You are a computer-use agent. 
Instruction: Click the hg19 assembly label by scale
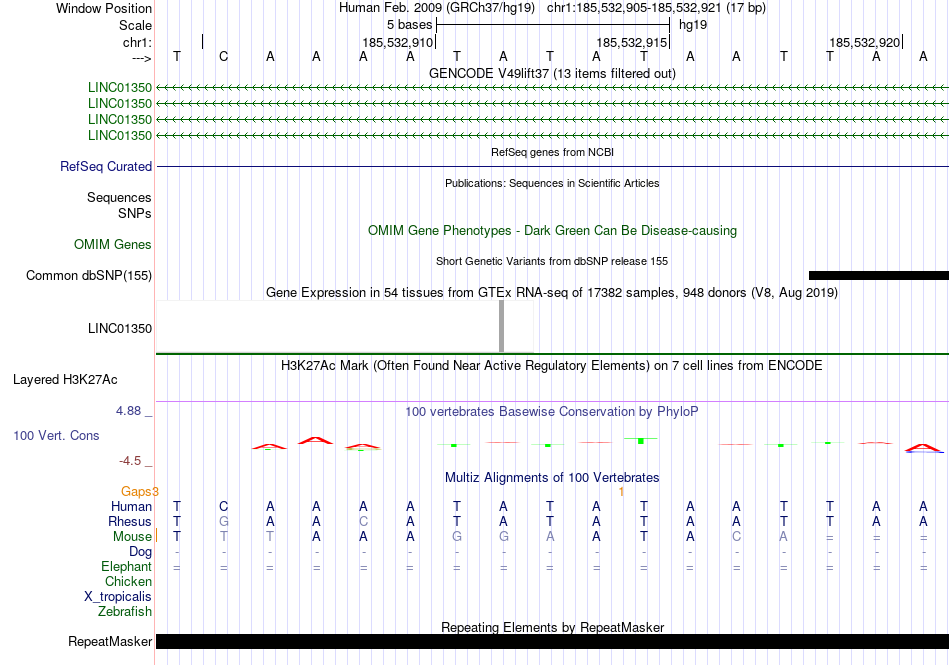pos(693,25)
